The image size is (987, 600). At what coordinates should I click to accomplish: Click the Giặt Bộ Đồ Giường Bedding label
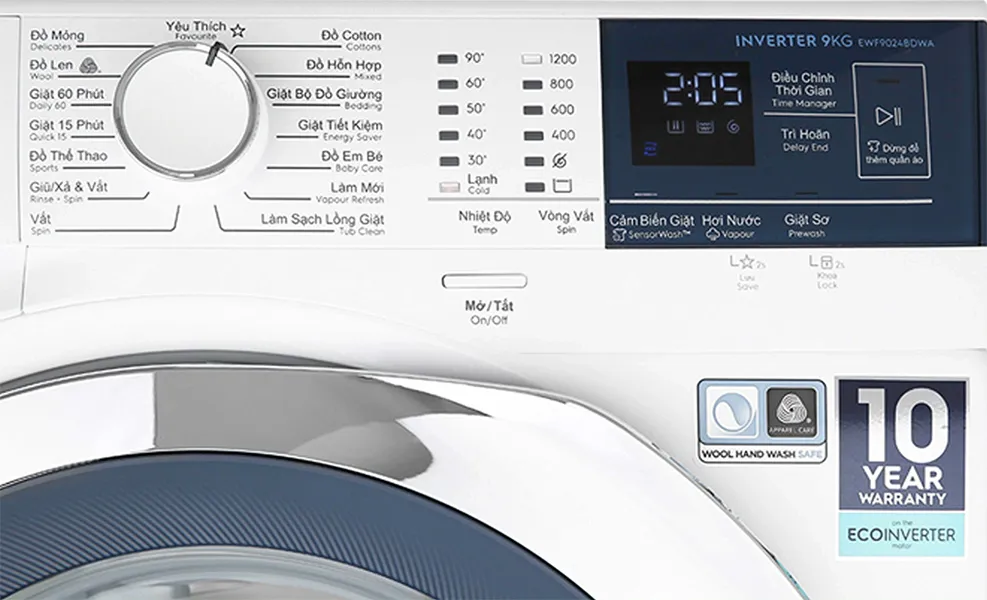click(324, 99)
